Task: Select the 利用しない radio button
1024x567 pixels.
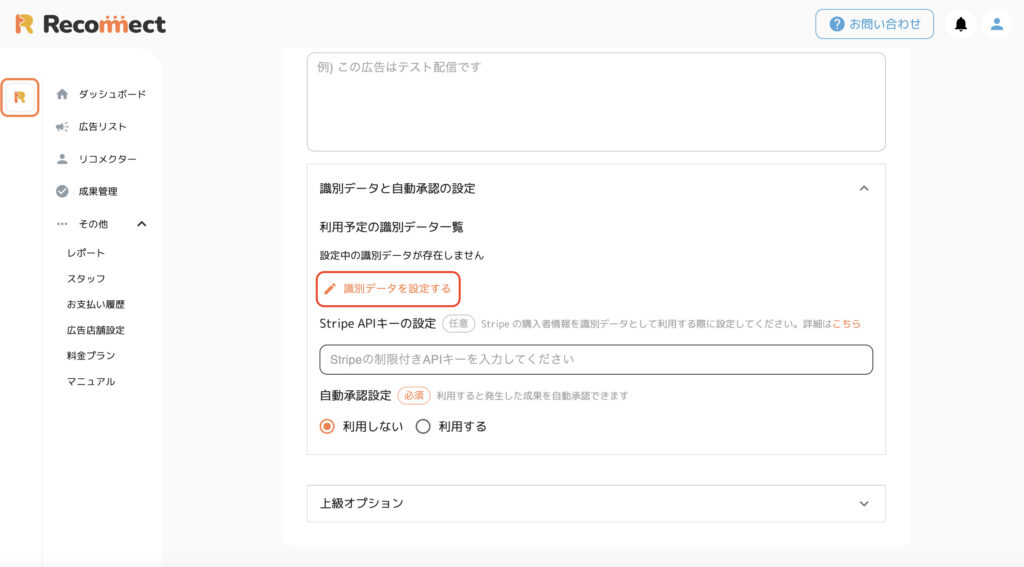Action: (327, 427)
